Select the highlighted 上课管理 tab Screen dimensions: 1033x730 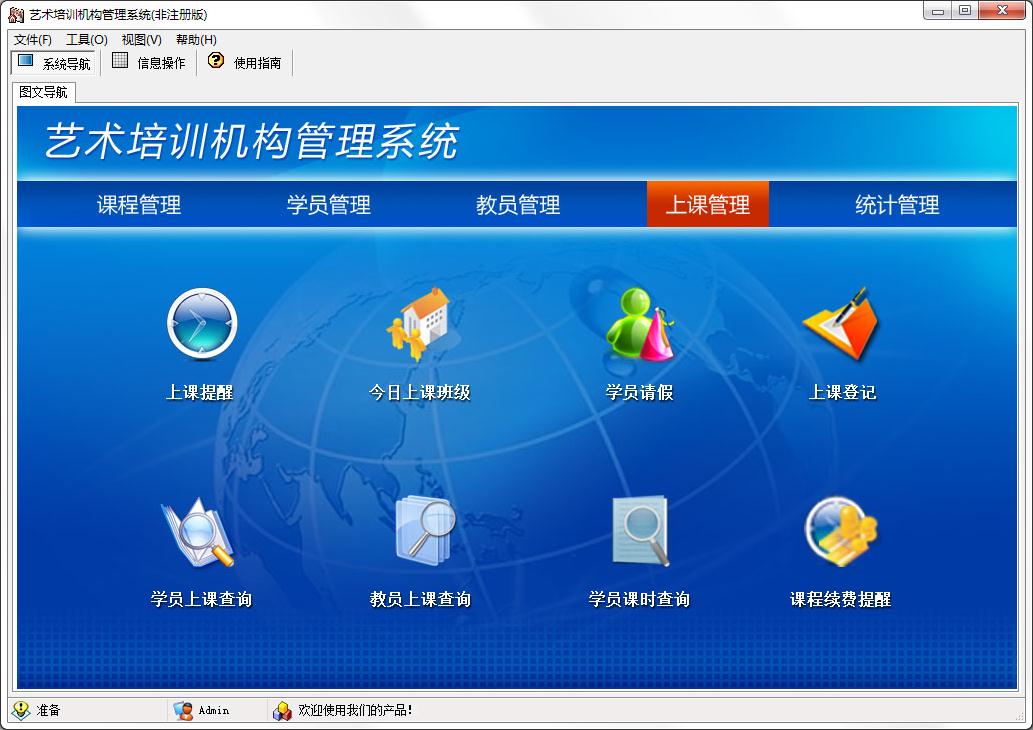tap(708, 204)
